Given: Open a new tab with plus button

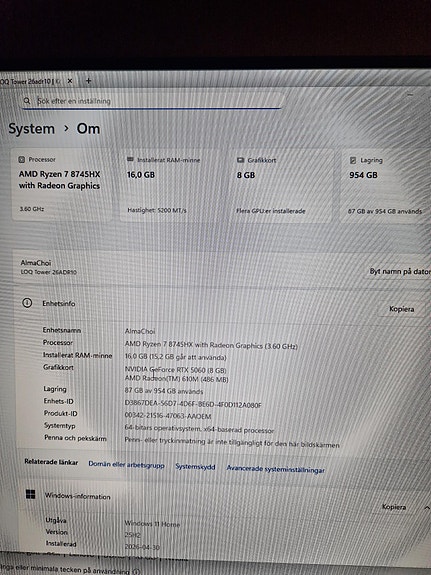Looking at the screenshot, I should pos(88,81).
